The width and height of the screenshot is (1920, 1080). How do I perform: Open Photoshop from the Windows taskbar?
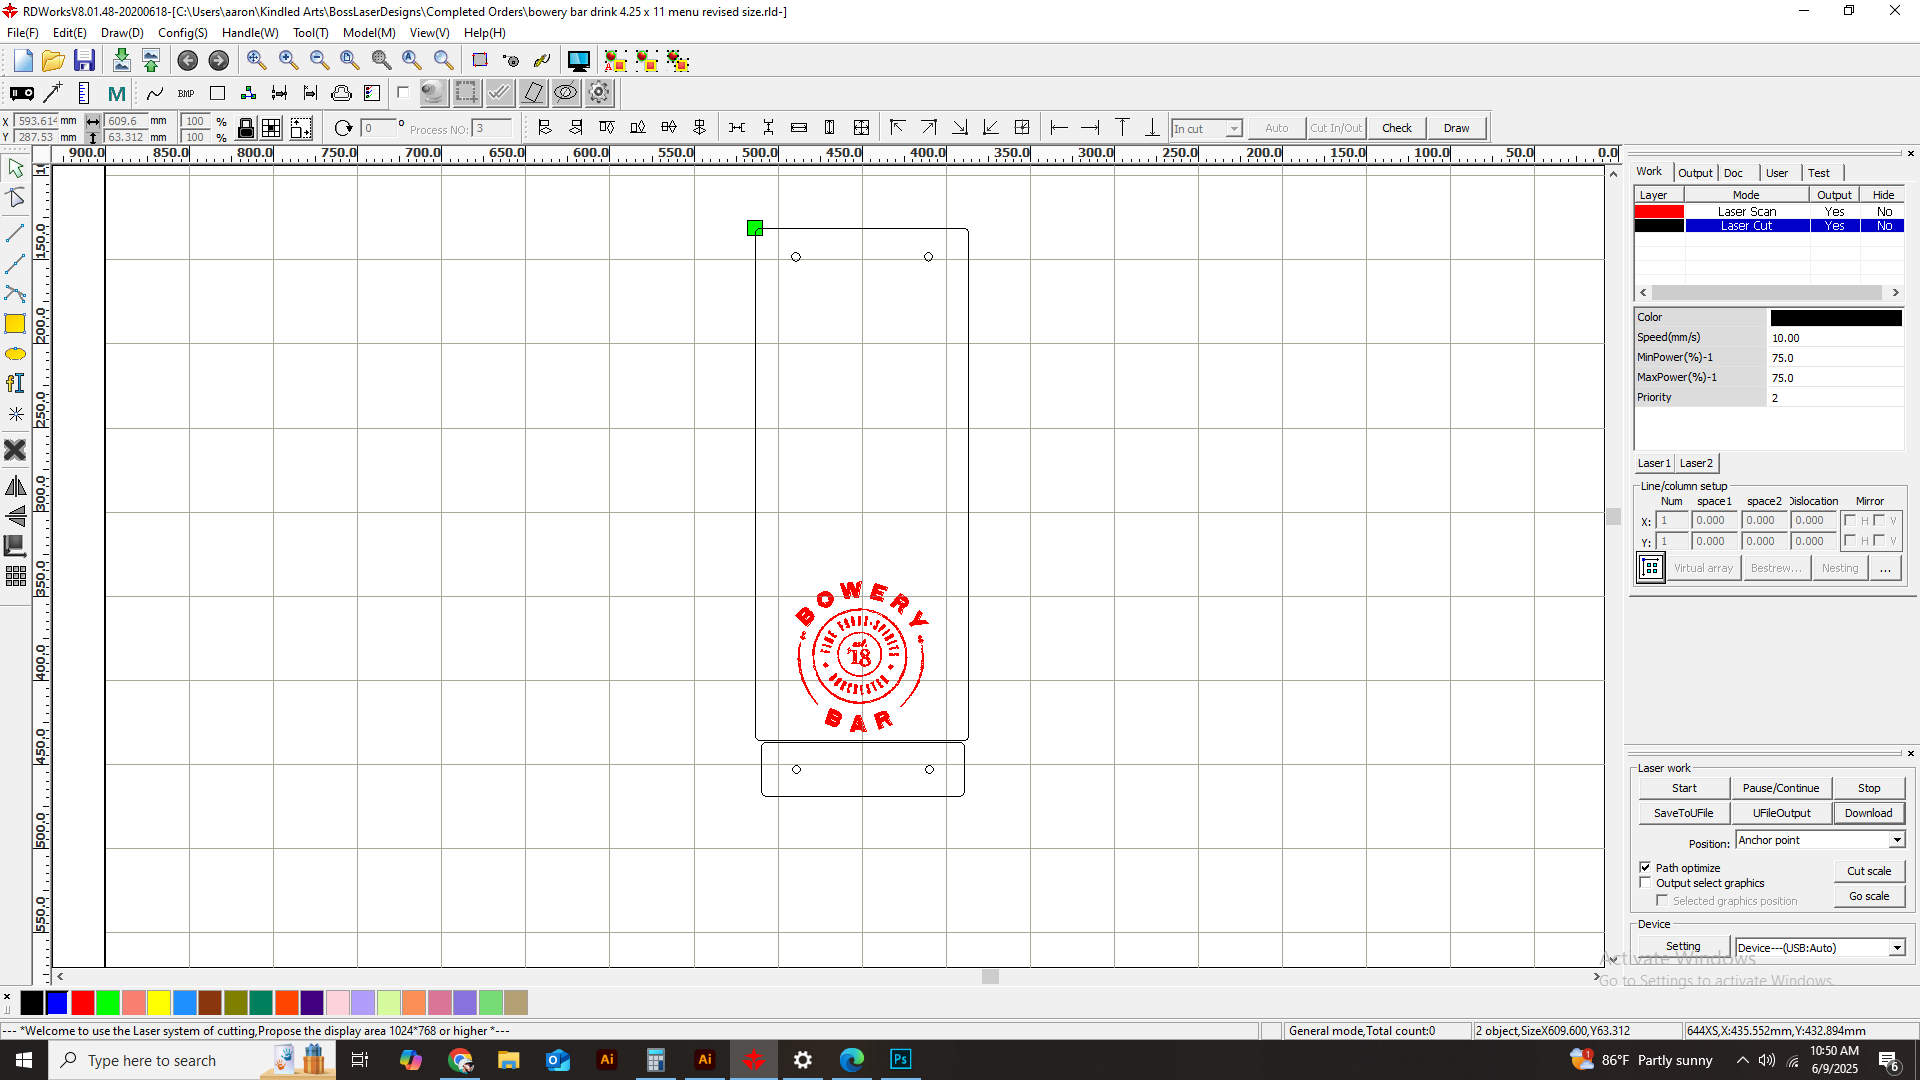[x=900, y=1060]
